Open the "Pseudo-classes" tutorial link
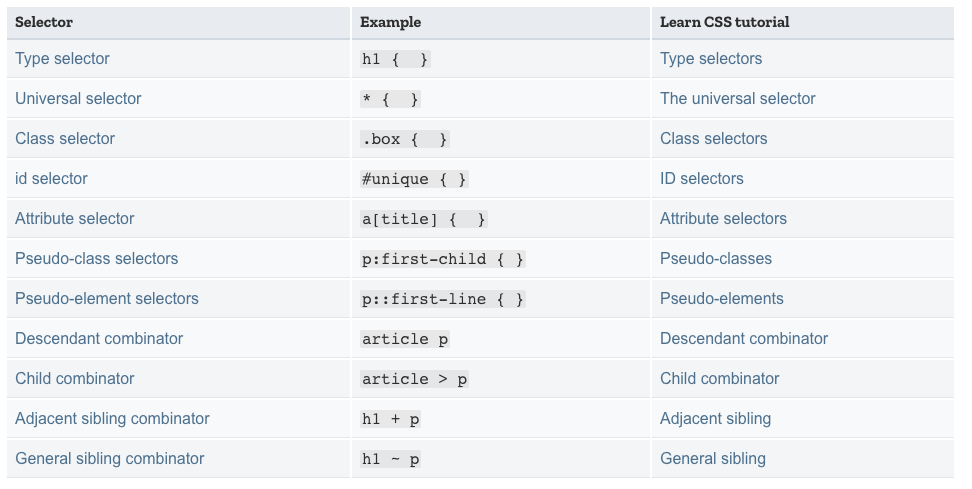The width and height of the screenshot is (972, 489). 715,259
